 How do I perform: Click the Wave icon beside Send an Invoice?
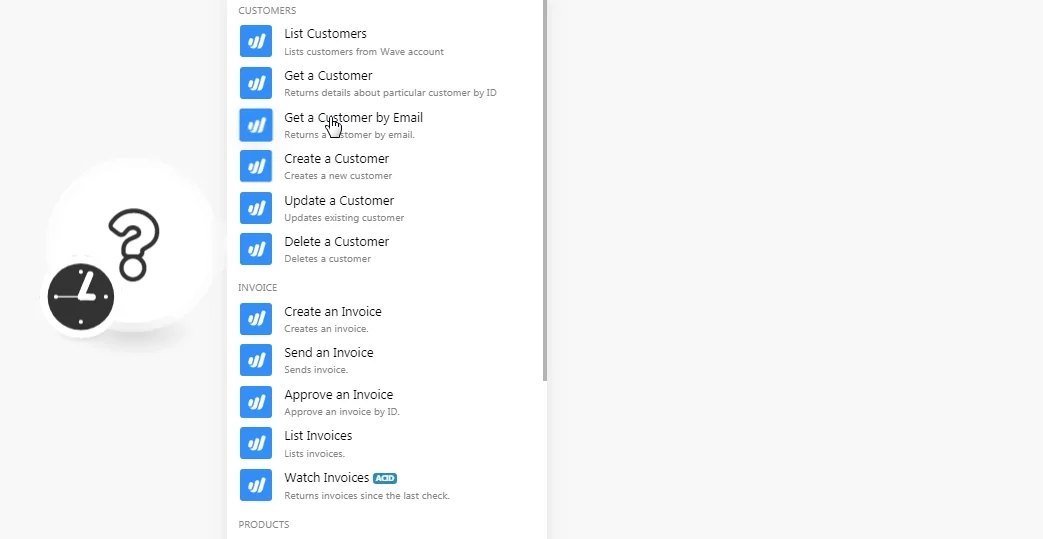pos(256,360)
